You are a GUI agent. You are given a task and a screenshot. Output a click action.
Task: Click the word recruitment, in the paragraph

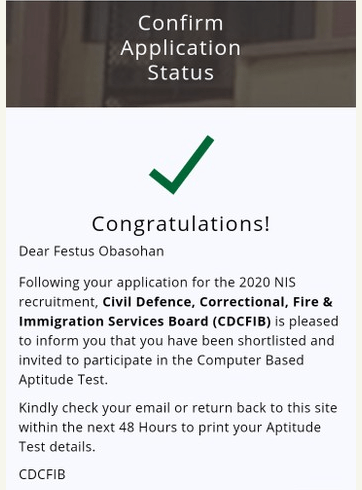(59, 302)
